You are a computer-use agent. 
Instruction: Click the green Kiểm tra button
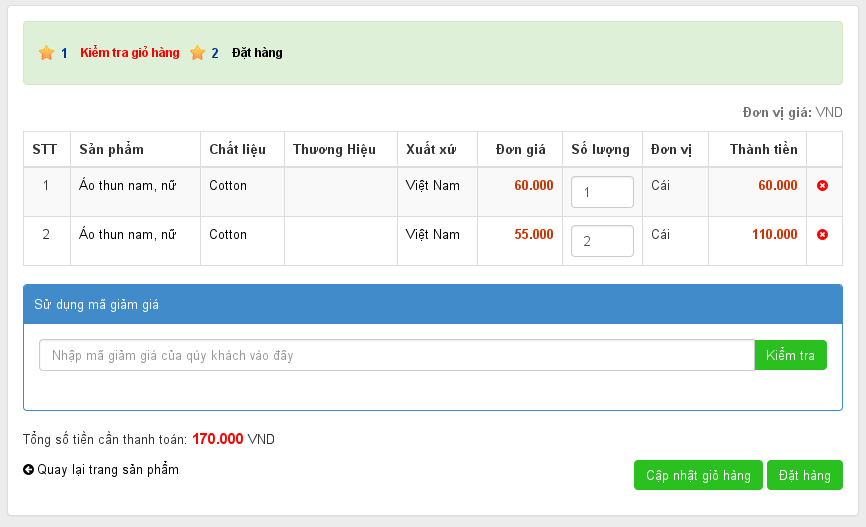click(790, 355)
